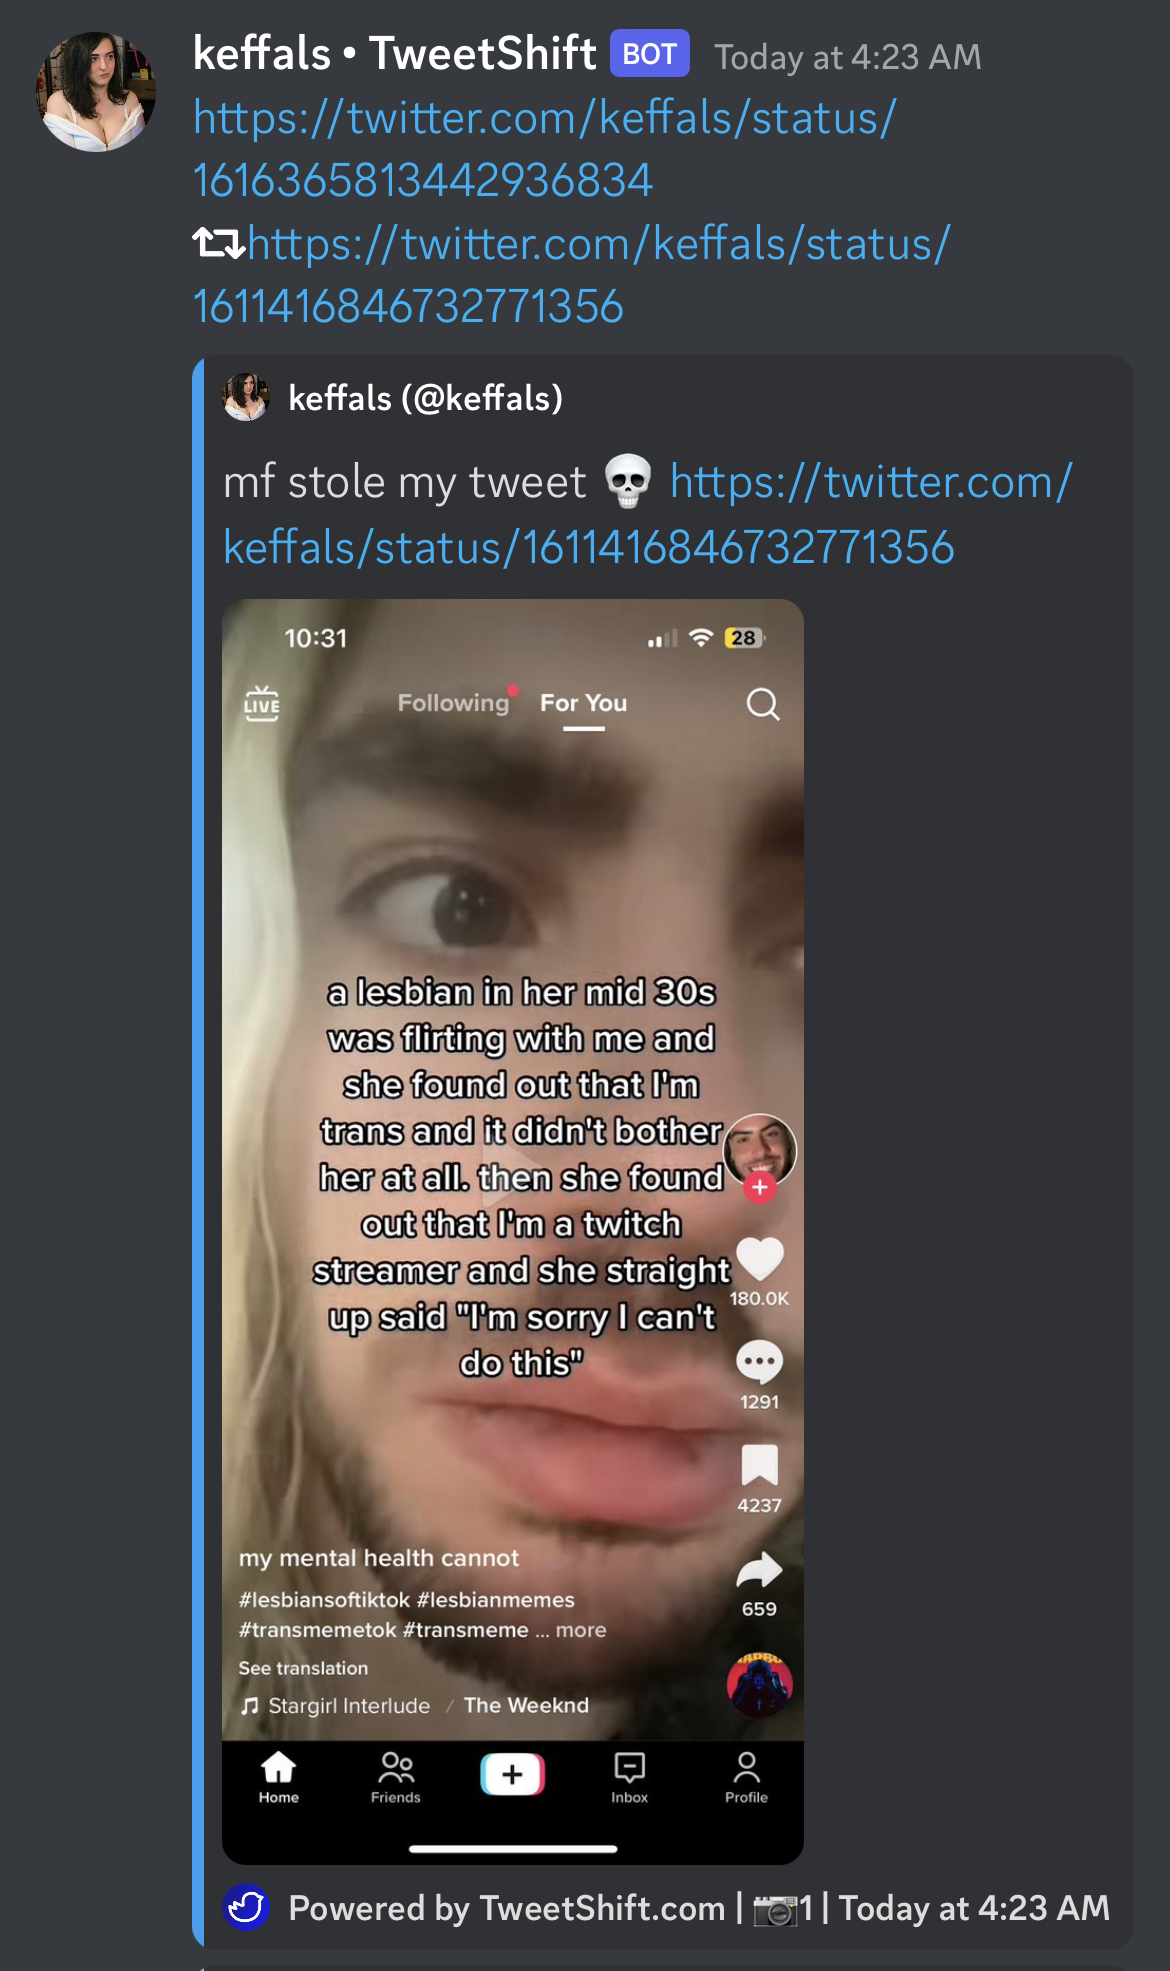Open comments via the speech bubble icon

(760, 1362)
